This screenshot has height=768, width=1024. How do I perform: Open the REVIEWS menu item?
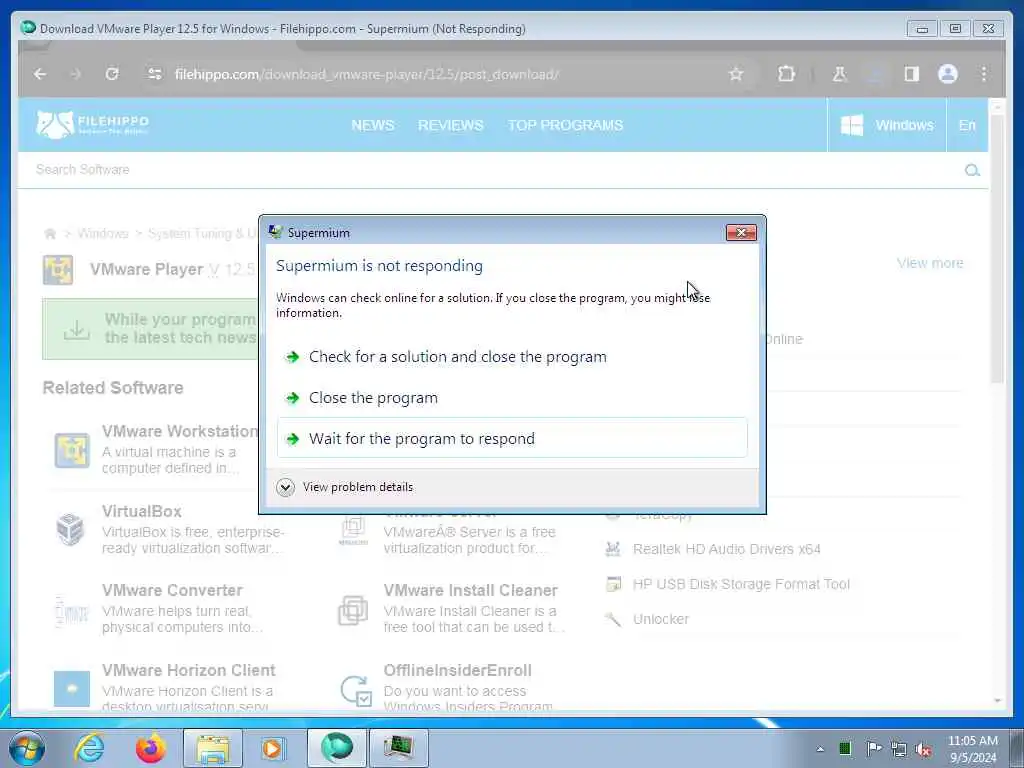tap(451, 125)
